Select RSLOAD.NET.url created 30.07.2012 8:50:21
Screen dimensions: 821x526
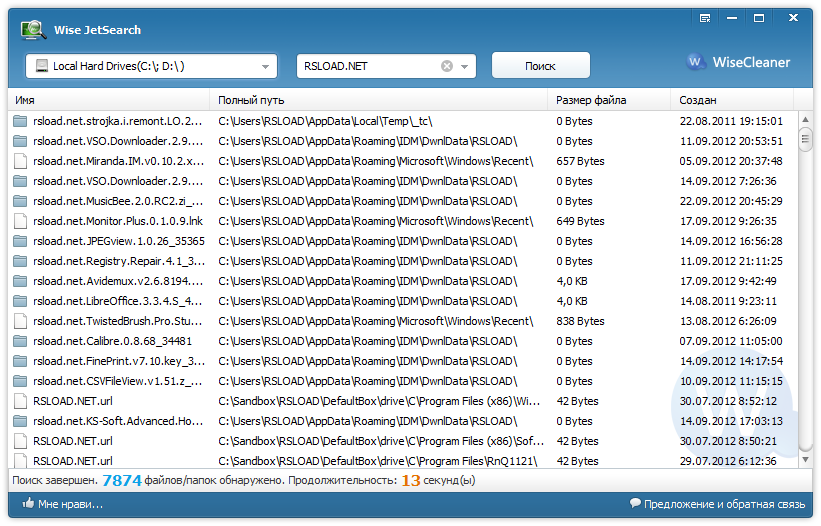pyautogui.click(x=72, y=441)
